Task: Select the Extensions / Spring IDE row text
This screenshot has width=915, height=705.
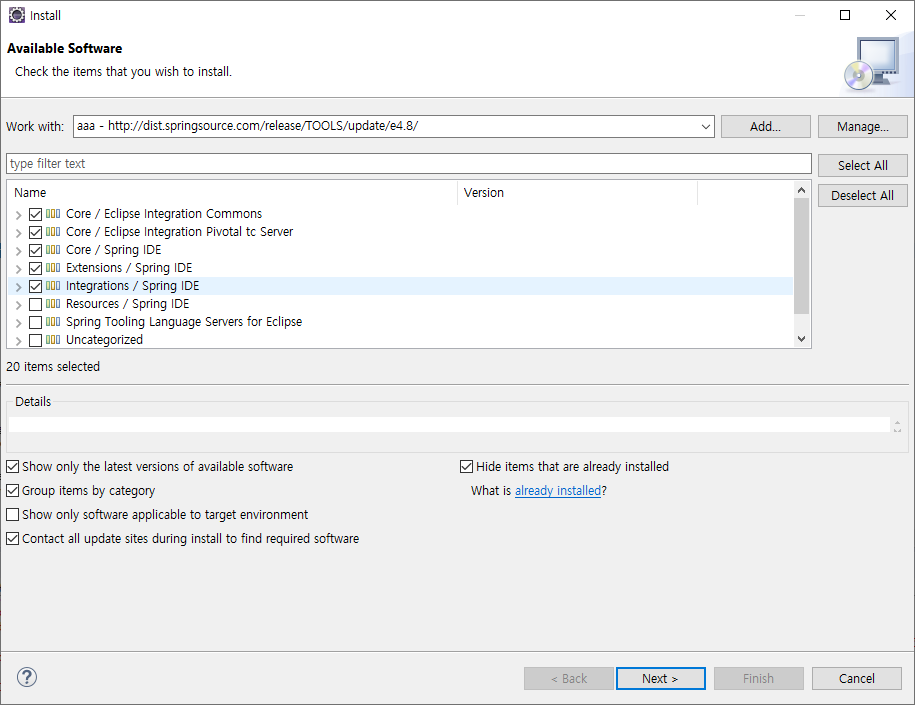Action: (129, 268)
